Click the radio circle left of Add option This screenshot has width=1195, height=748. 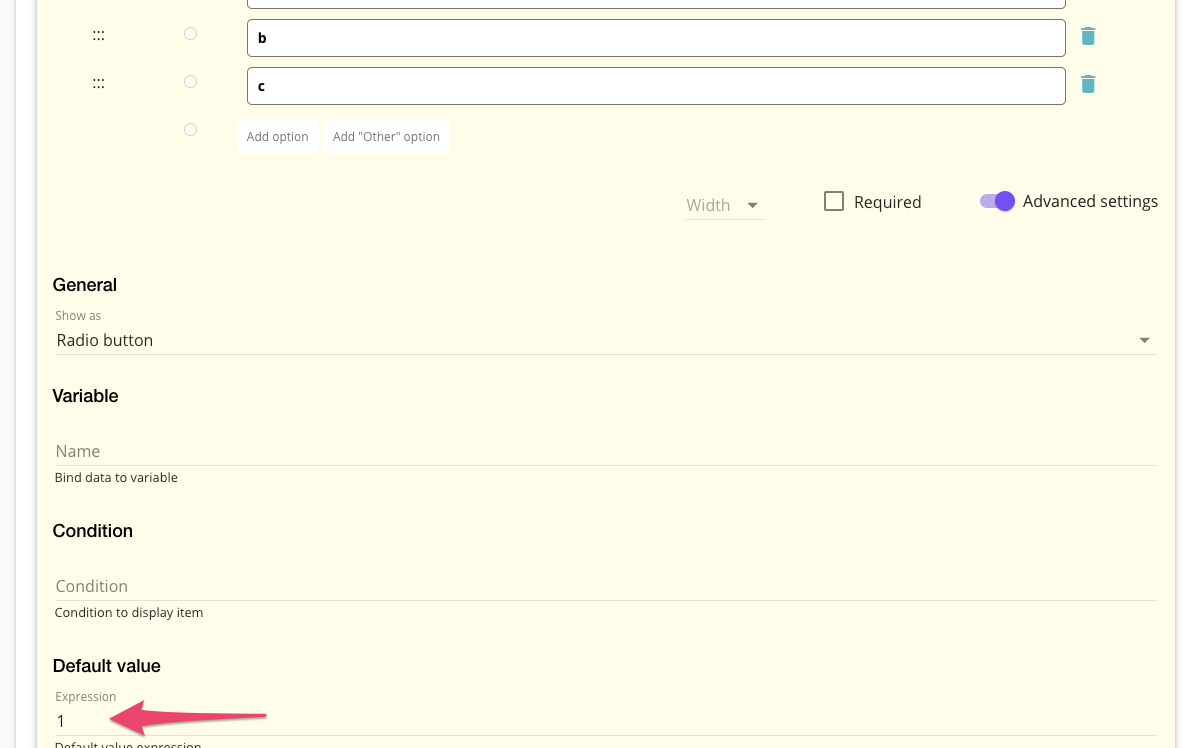190,130
